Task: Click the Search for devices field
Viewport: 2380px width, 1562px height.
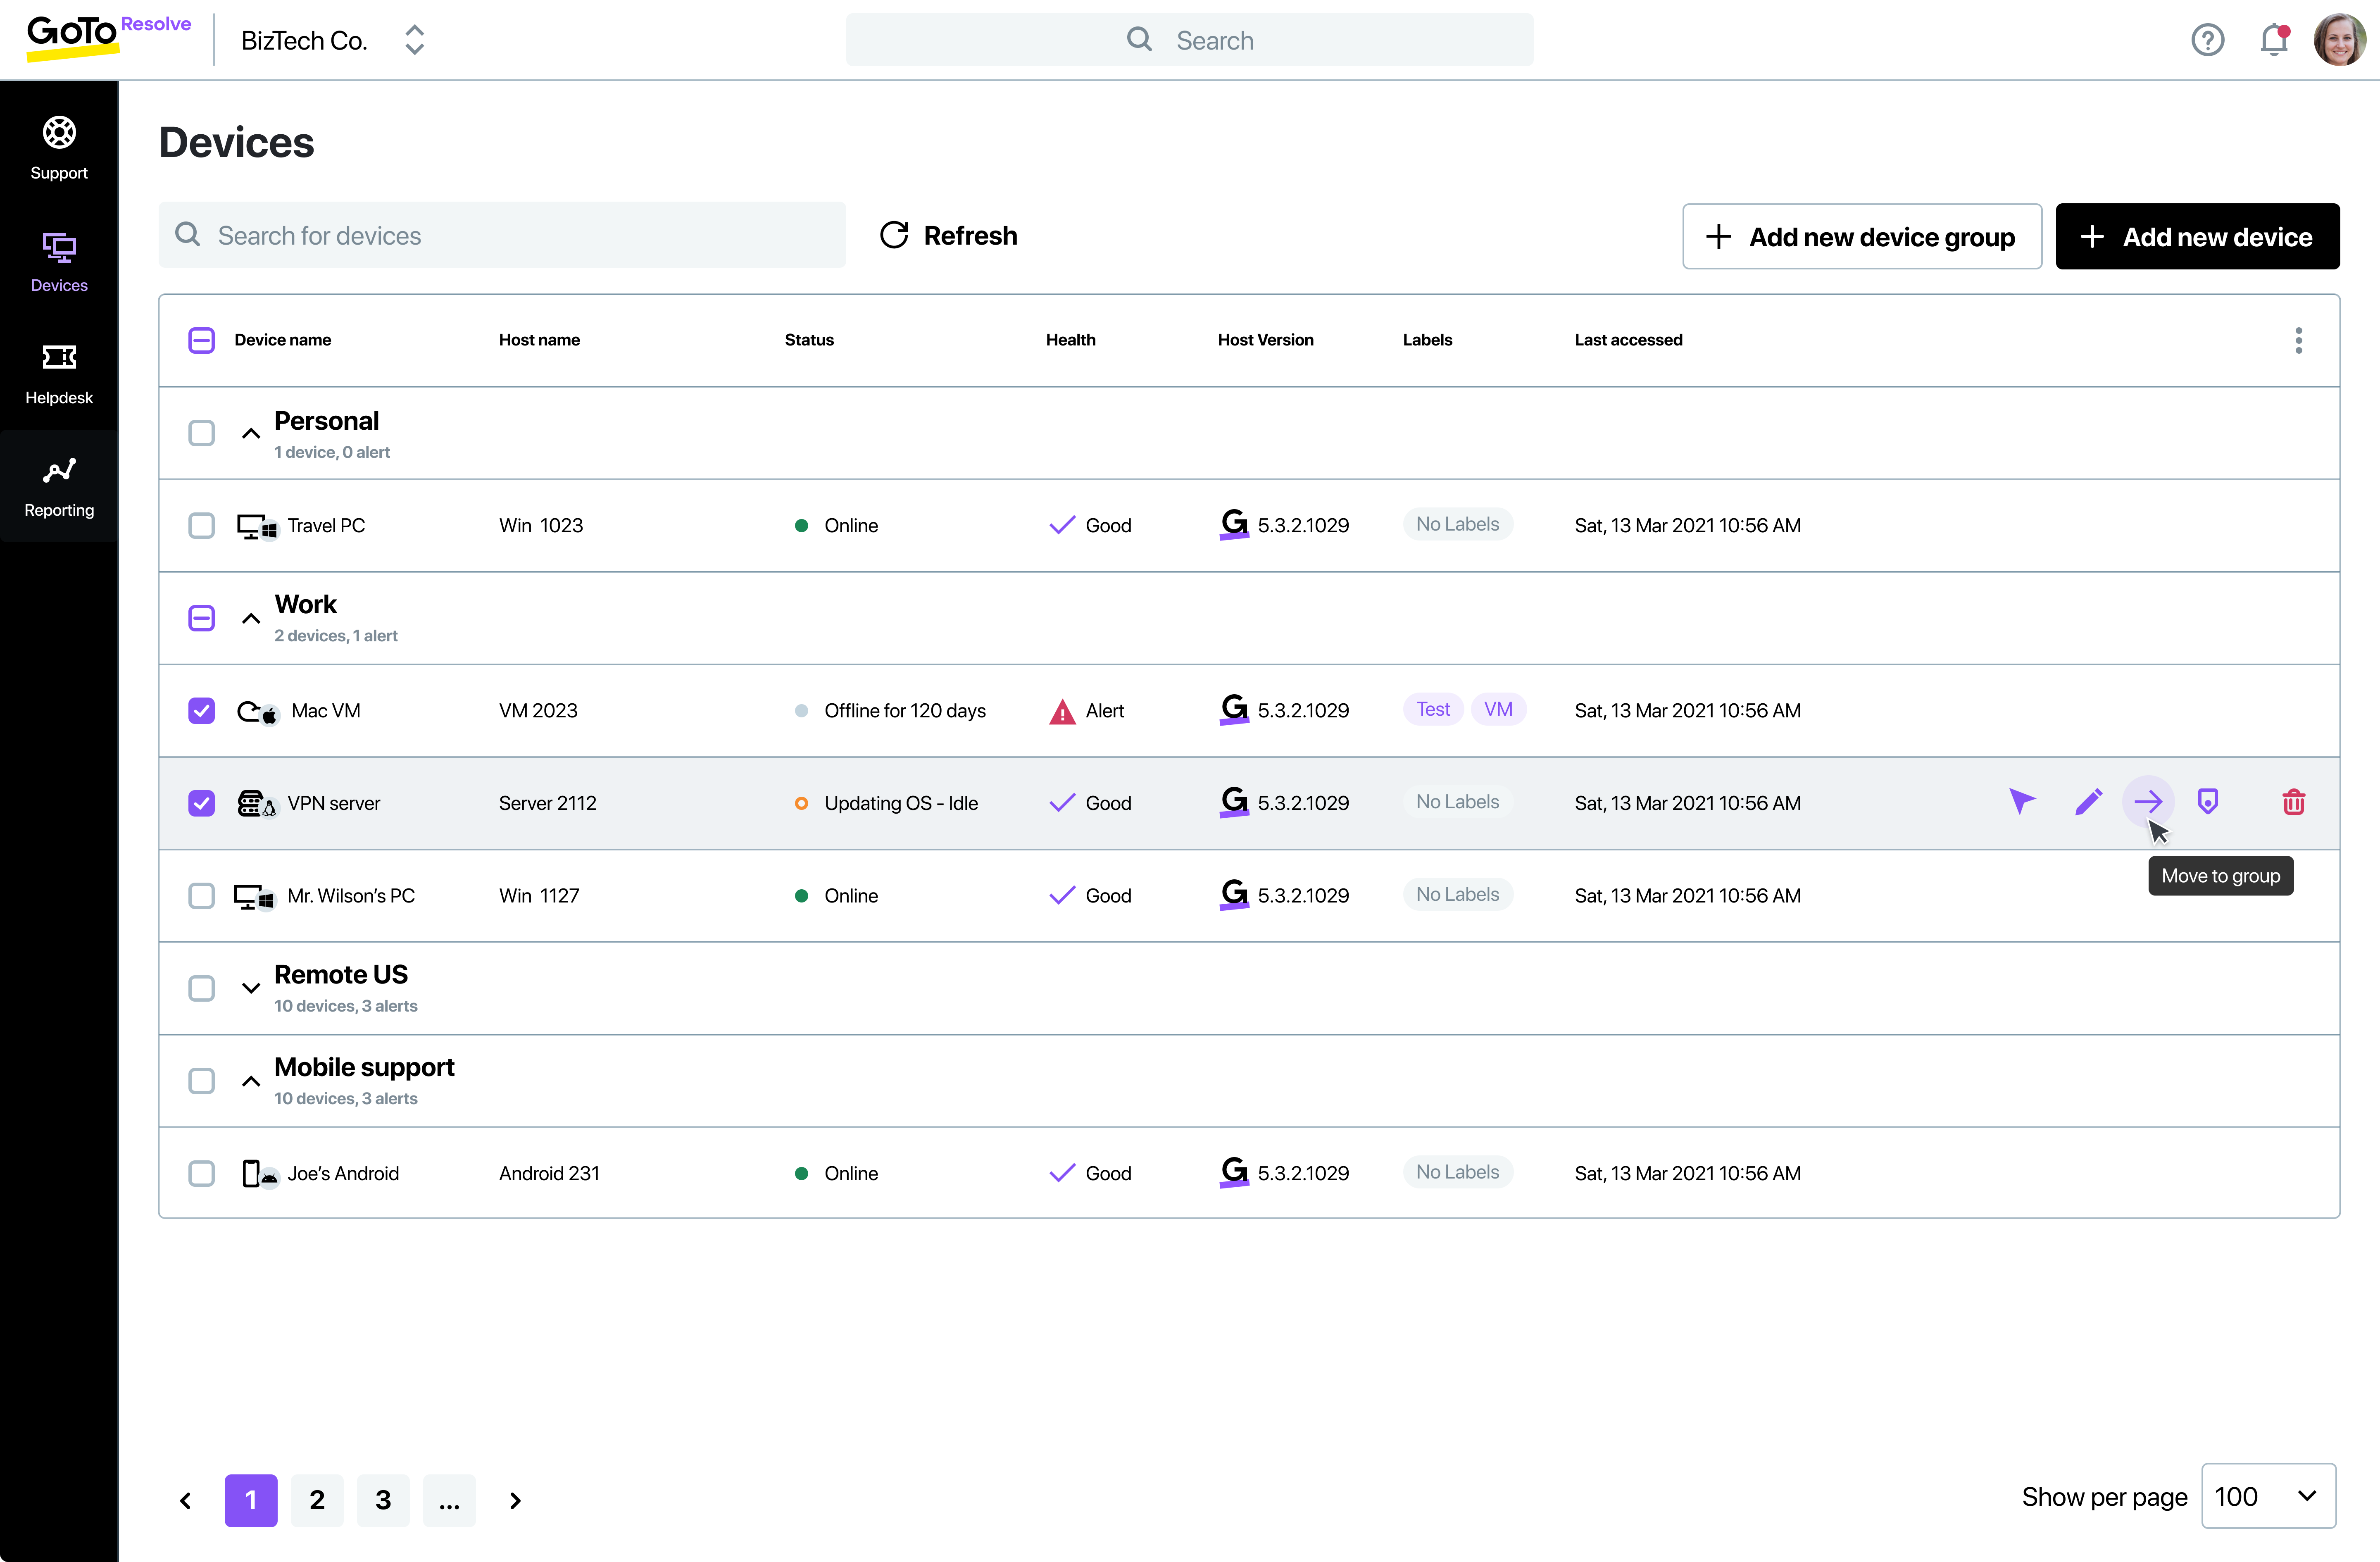Action: tap(502, 235)
